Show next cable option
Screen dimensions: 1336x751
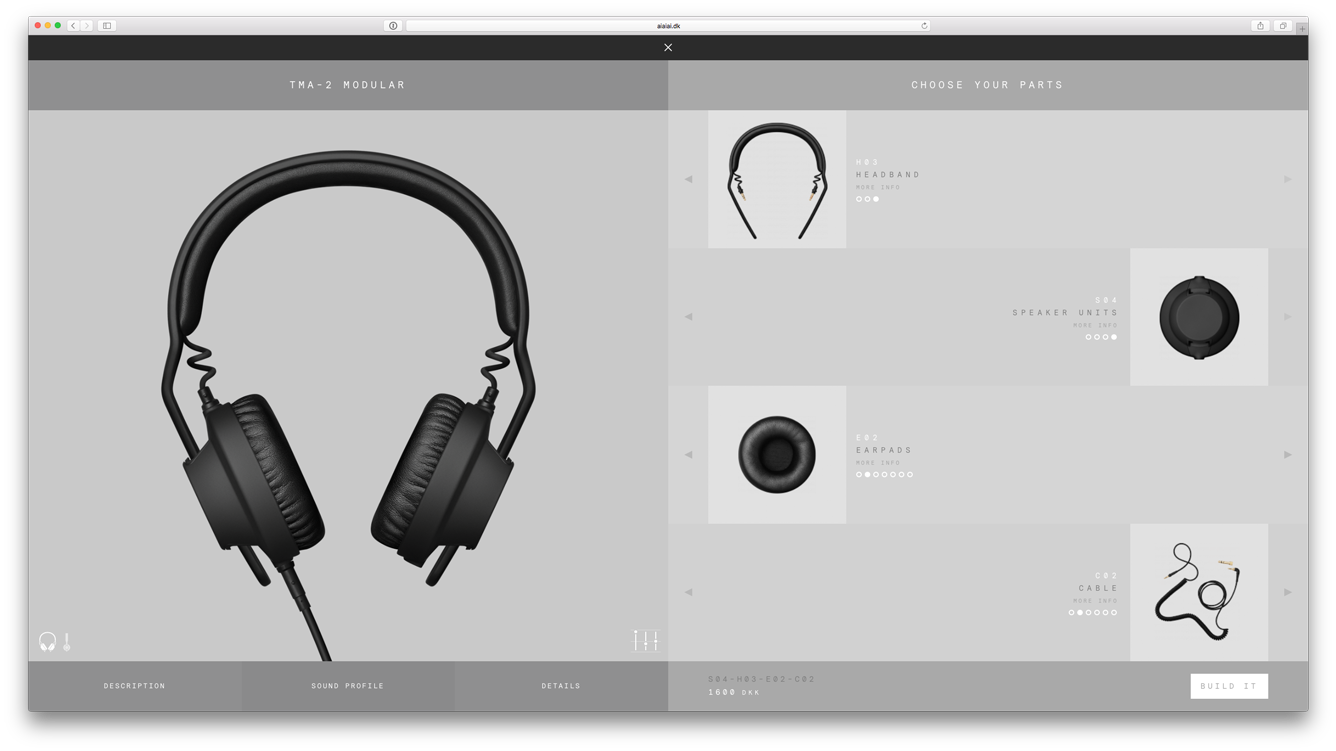[x=1288, y=592]
